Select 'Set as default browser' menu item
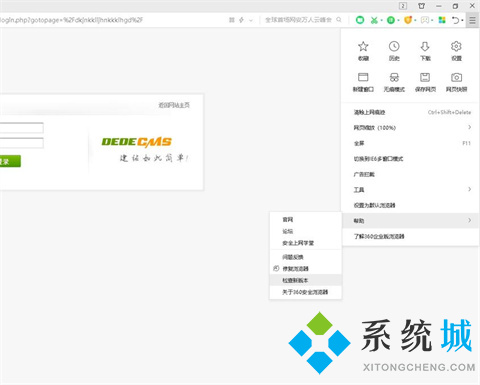Image resolution: width=480 pixels, height=385 pixels. pyautogui.click(x=411, y=205)
